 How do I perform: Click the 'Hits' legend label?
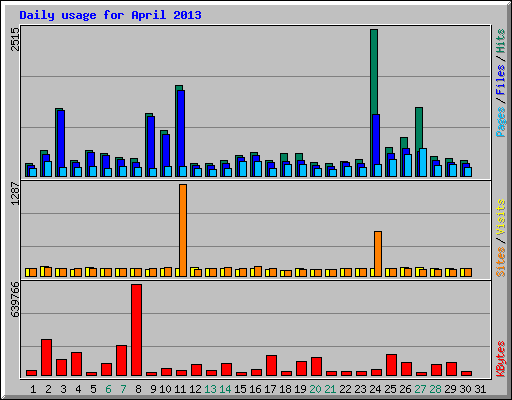501,41
